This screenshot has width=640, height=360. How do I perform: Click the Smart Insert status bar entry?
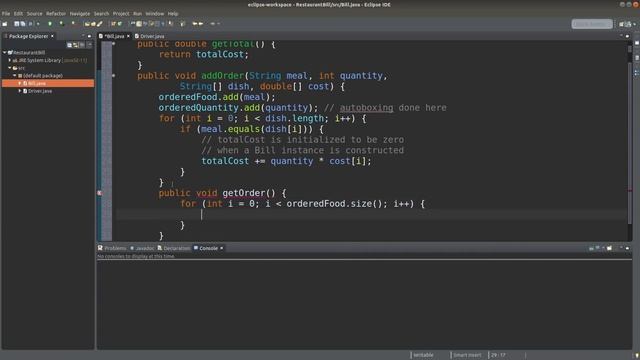467,355
